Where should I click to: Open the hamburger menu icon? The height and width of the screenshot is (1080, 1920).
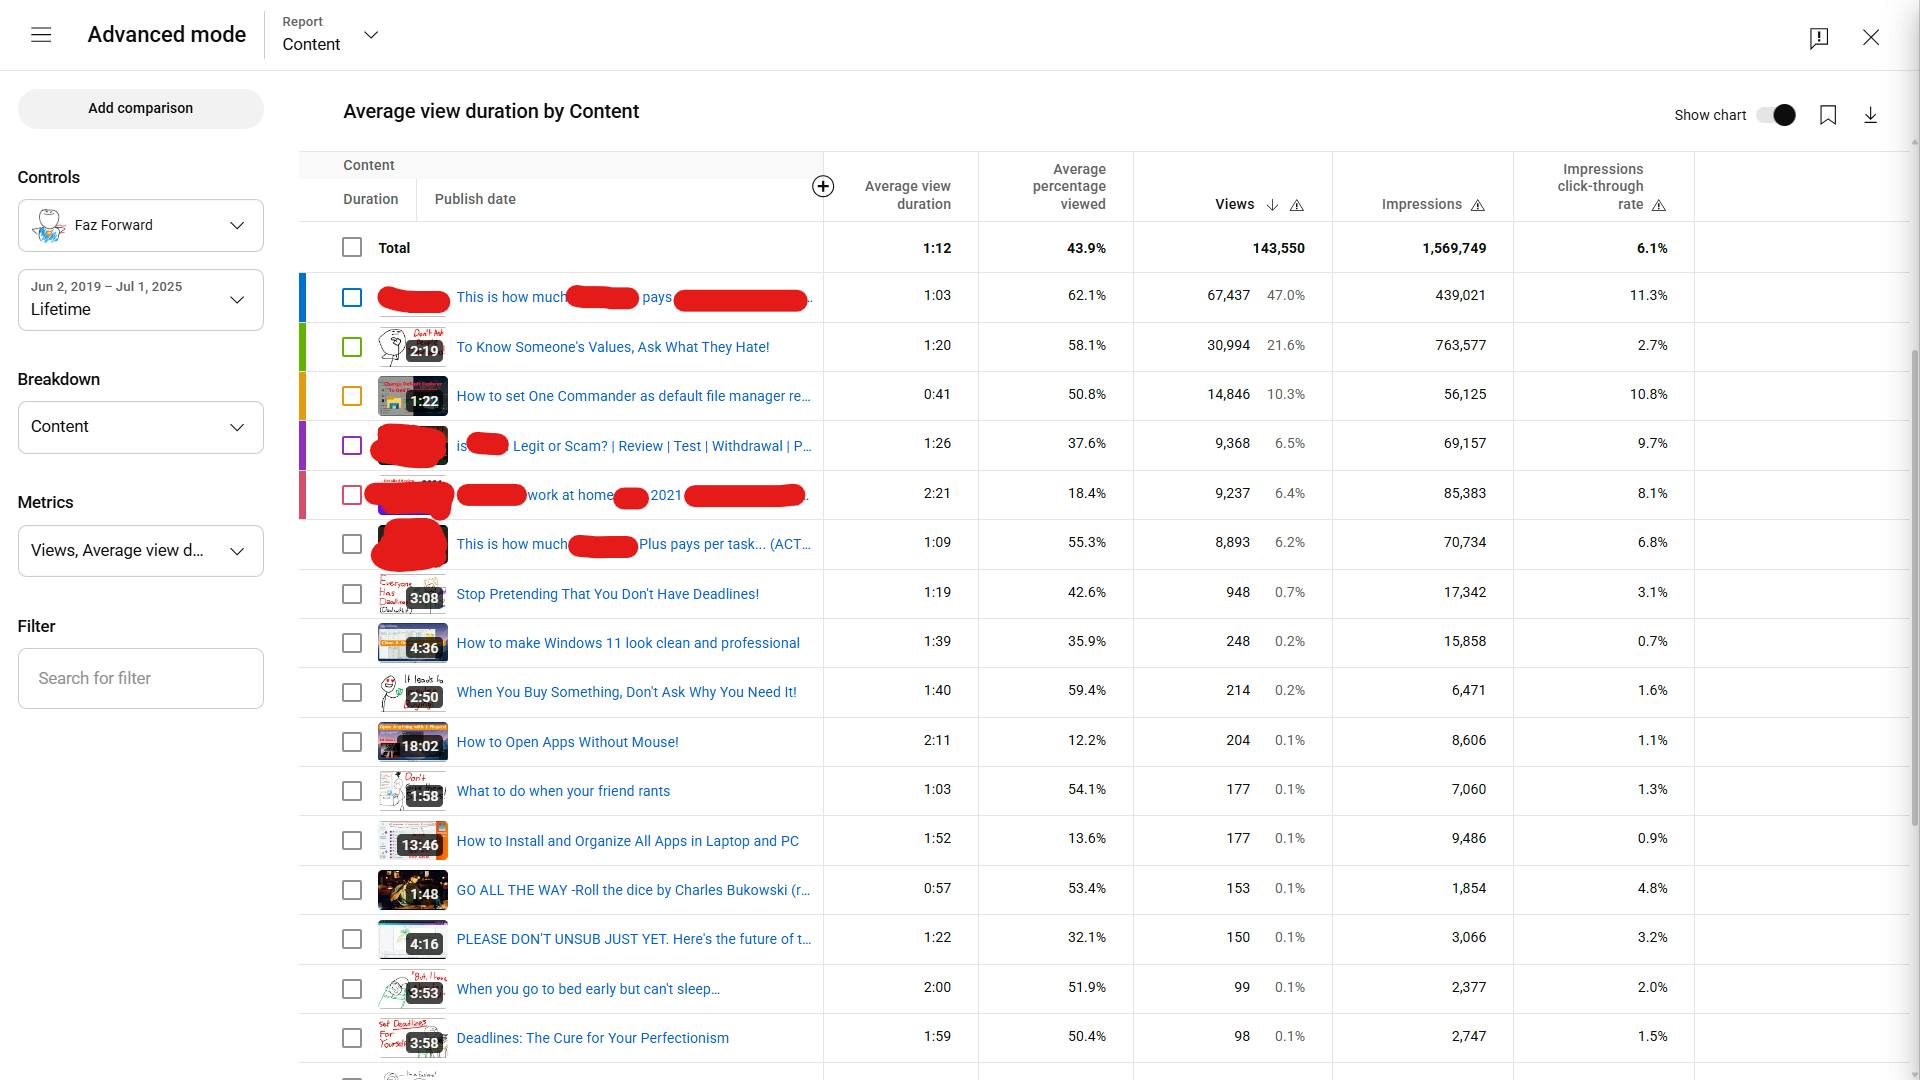coord(41,35)
